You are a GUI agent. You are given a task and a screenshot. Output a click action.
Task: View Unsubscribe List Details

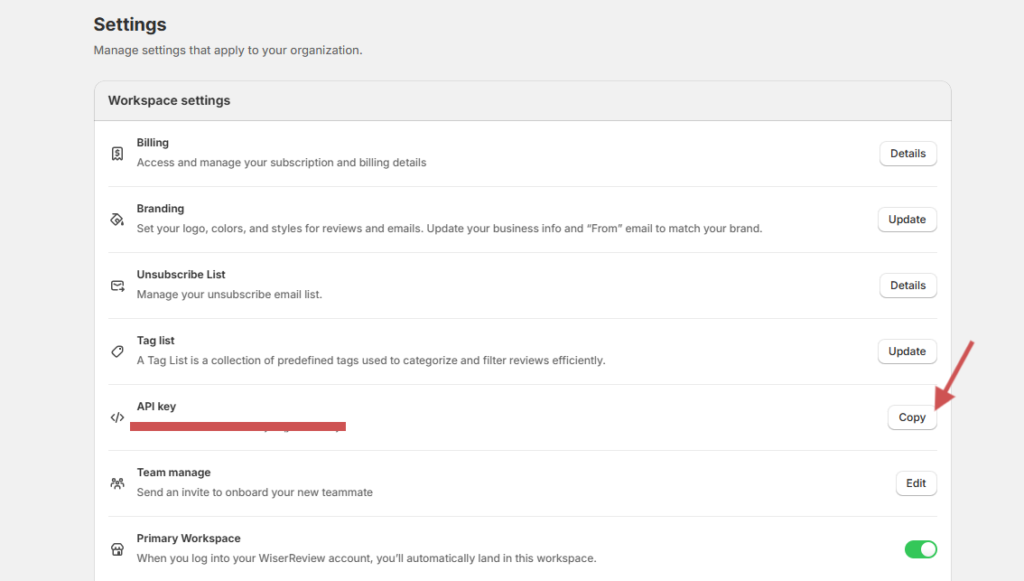click(x=907, y=286)
